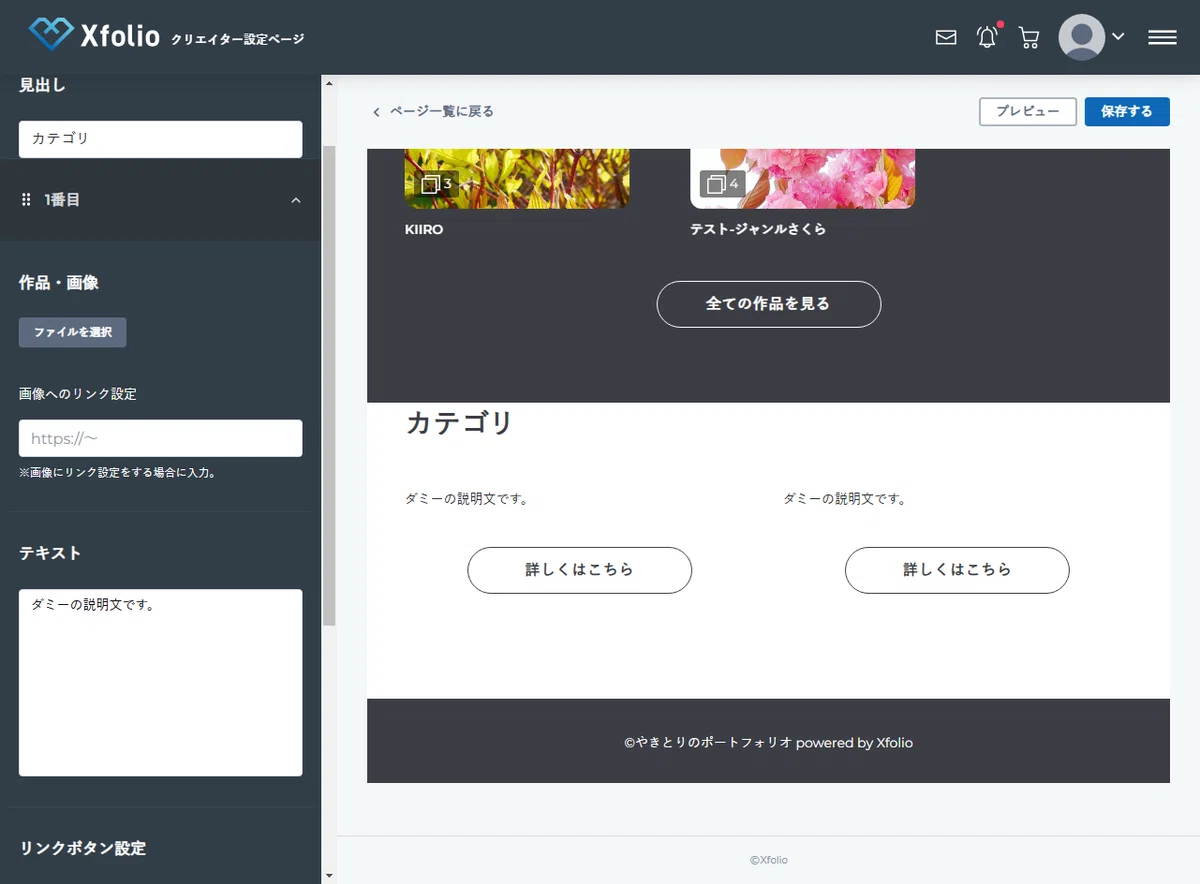The height and width of the screenshot is (884, 1200).
Task: Click the テキスト textarea
Action: pos(160,682)
